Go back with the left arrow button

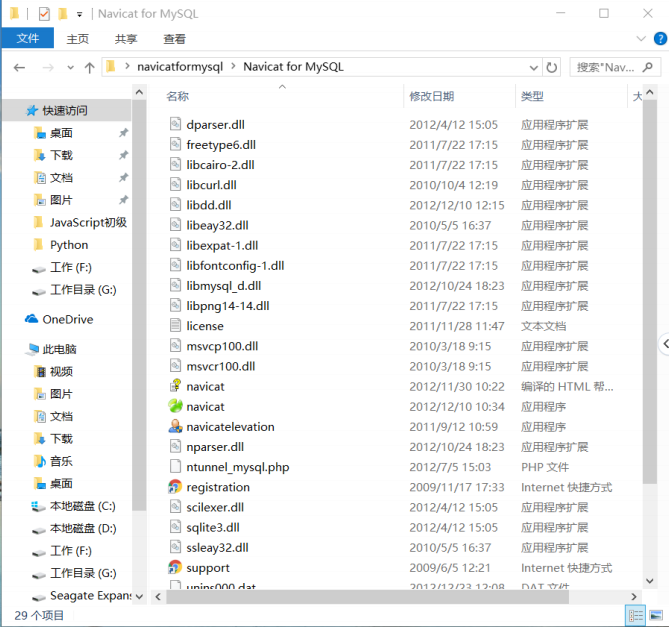point(19,67)
